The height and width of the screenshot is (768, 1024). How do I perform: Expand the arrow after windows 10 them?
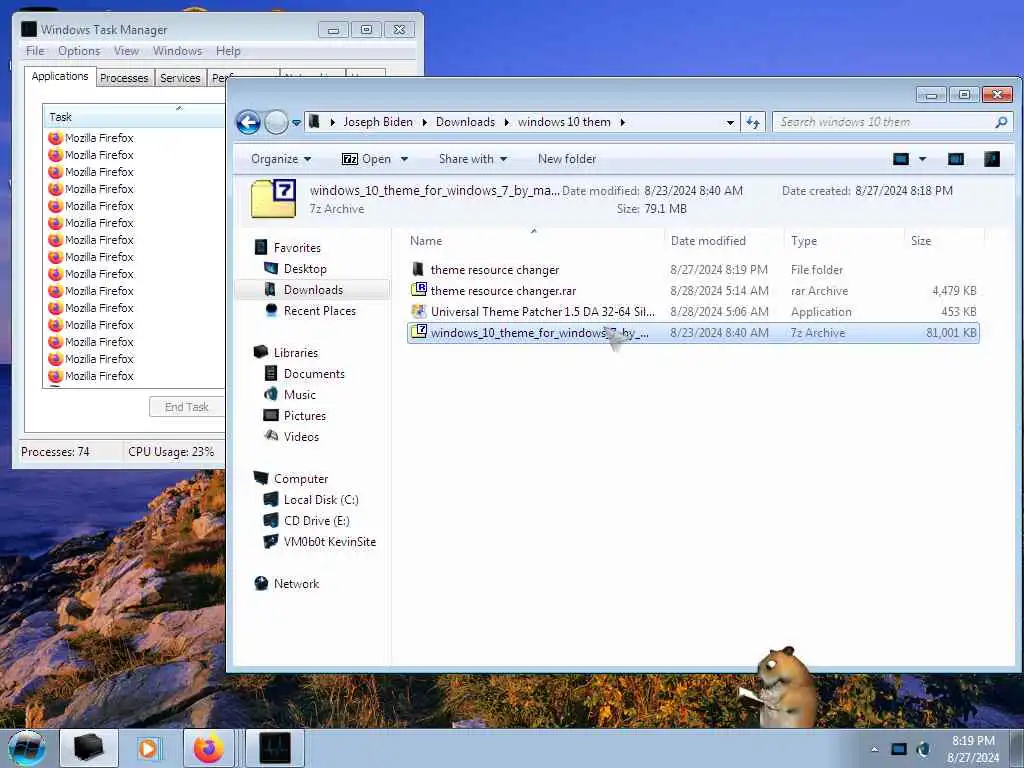point(622,122)
